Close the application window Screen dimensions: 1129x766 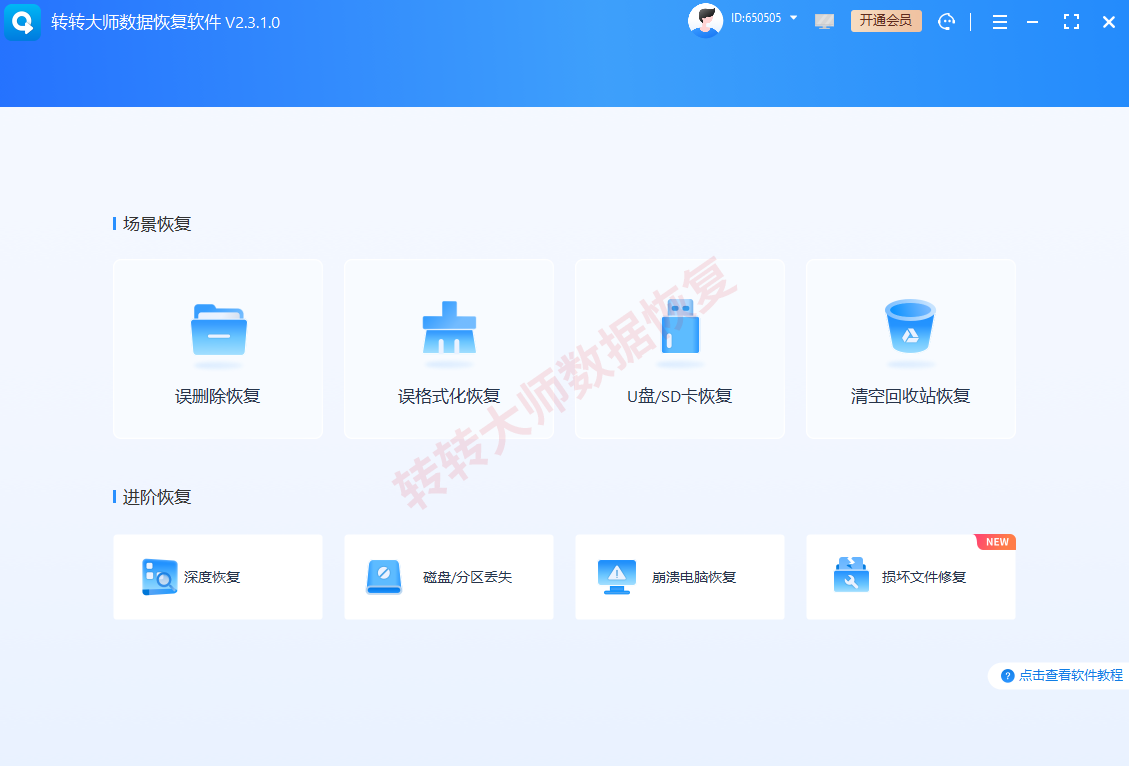tap(1109, 22)
